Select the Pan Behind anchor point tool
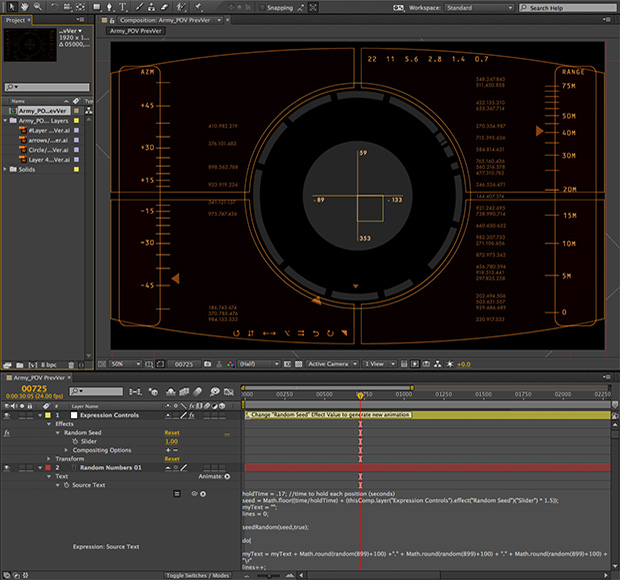 coord(80,7)
